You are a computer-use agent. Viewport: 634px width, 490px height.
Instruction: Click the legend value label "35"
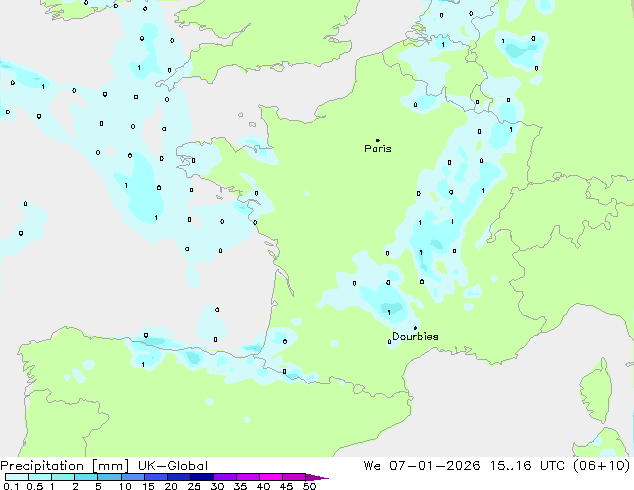click(x=240, y=486)
